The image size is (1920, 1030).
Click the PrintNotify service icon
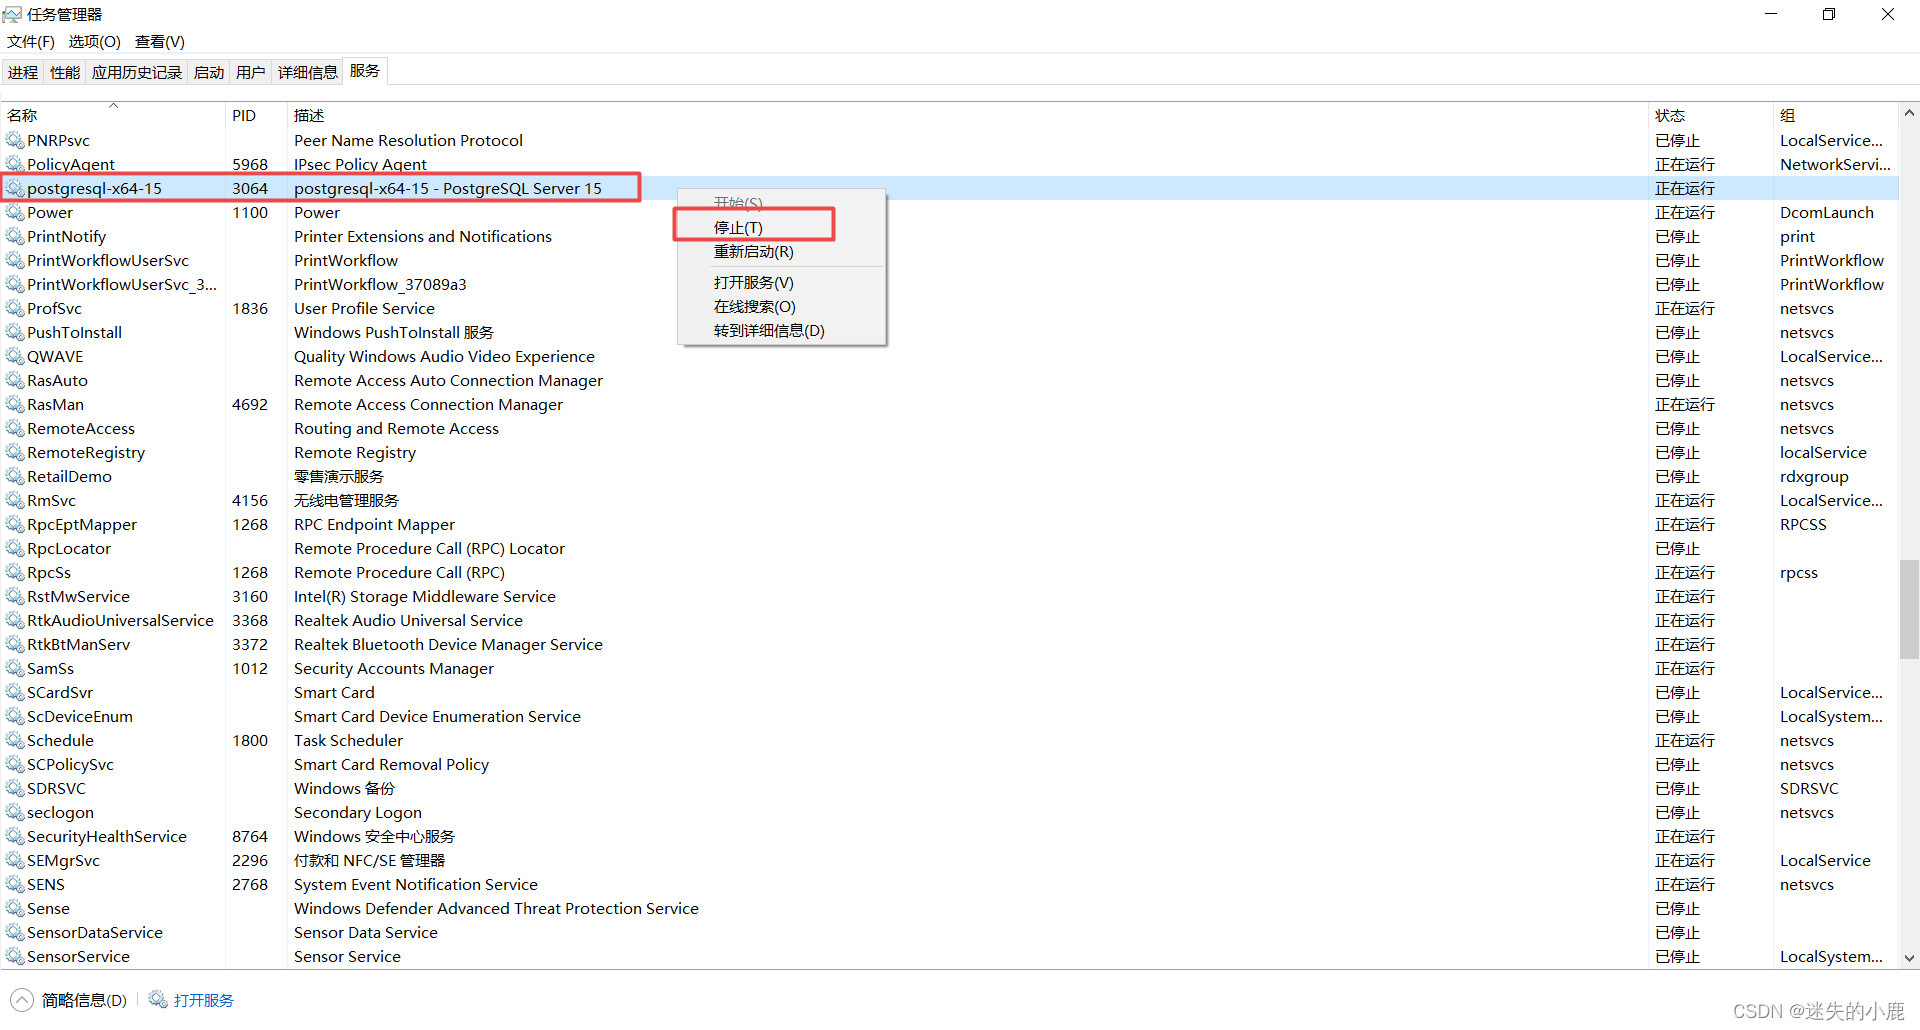(x=15, y=236)
